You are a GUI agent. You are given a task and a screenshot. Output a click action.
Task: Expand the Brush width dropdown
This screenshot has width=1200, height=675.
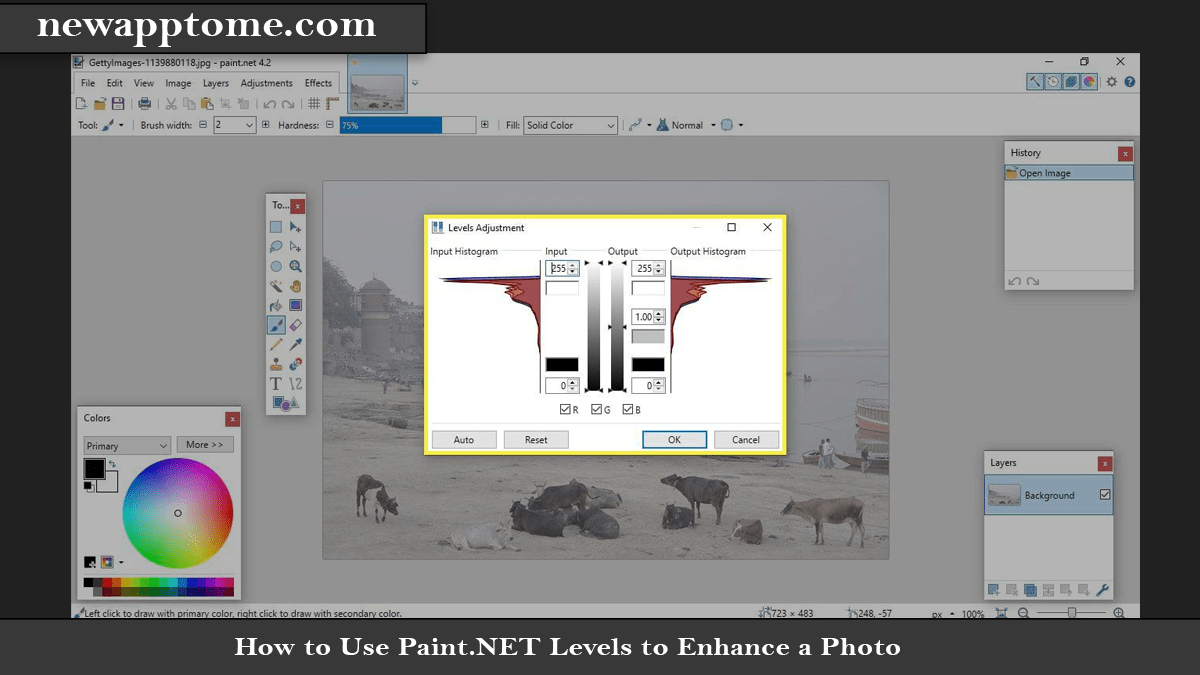(x=247, y=125)
